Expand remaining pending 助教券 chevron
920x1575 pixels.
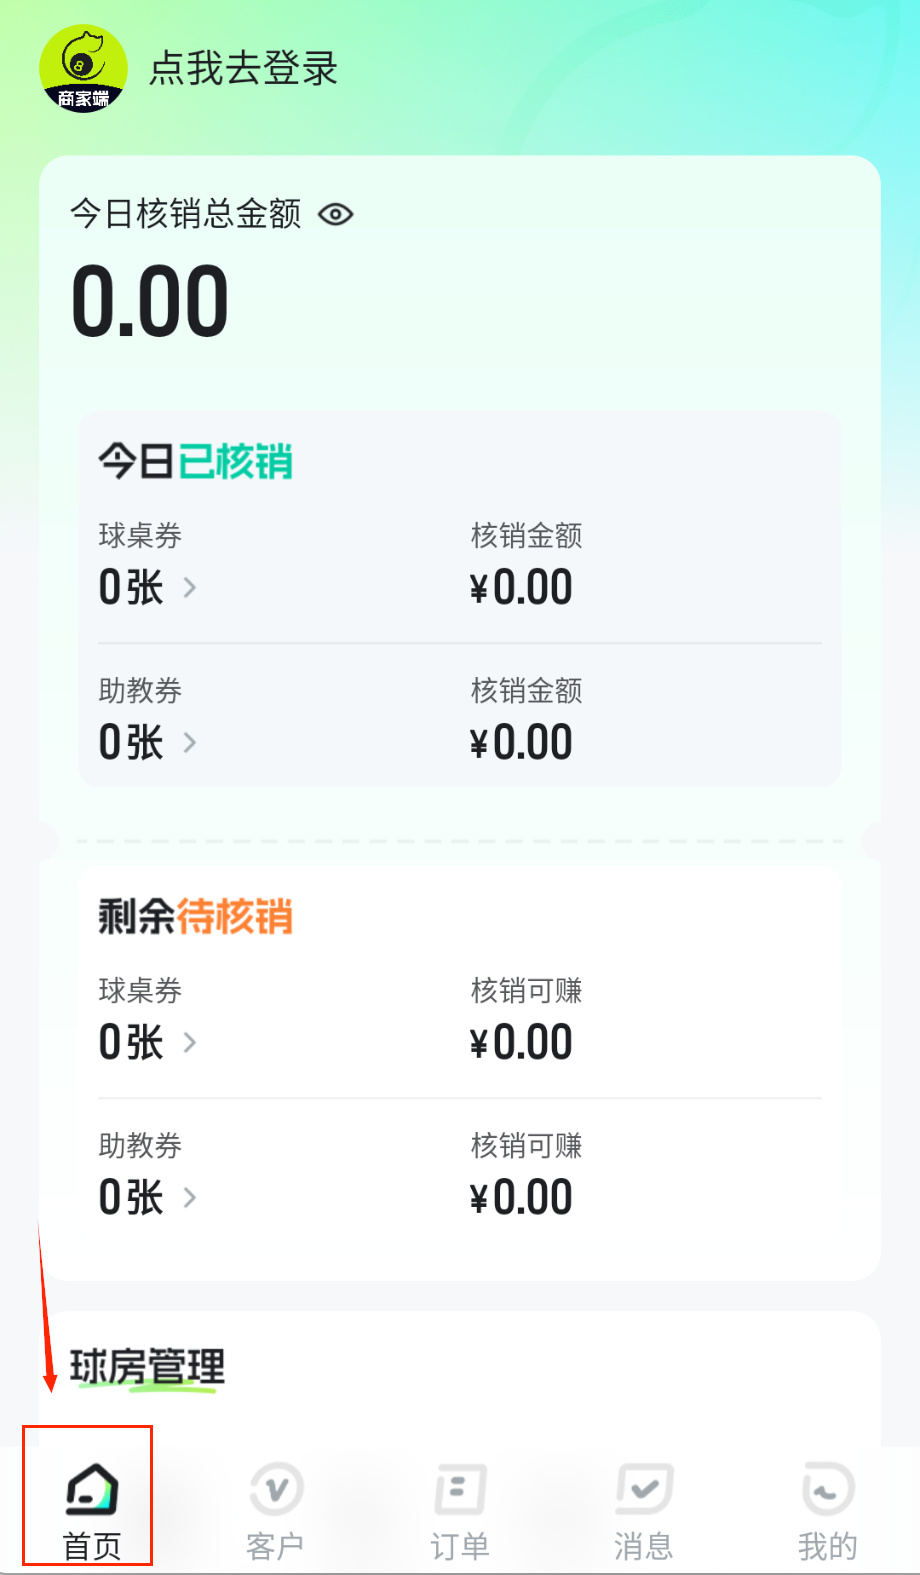click(x=190, y=1198)
